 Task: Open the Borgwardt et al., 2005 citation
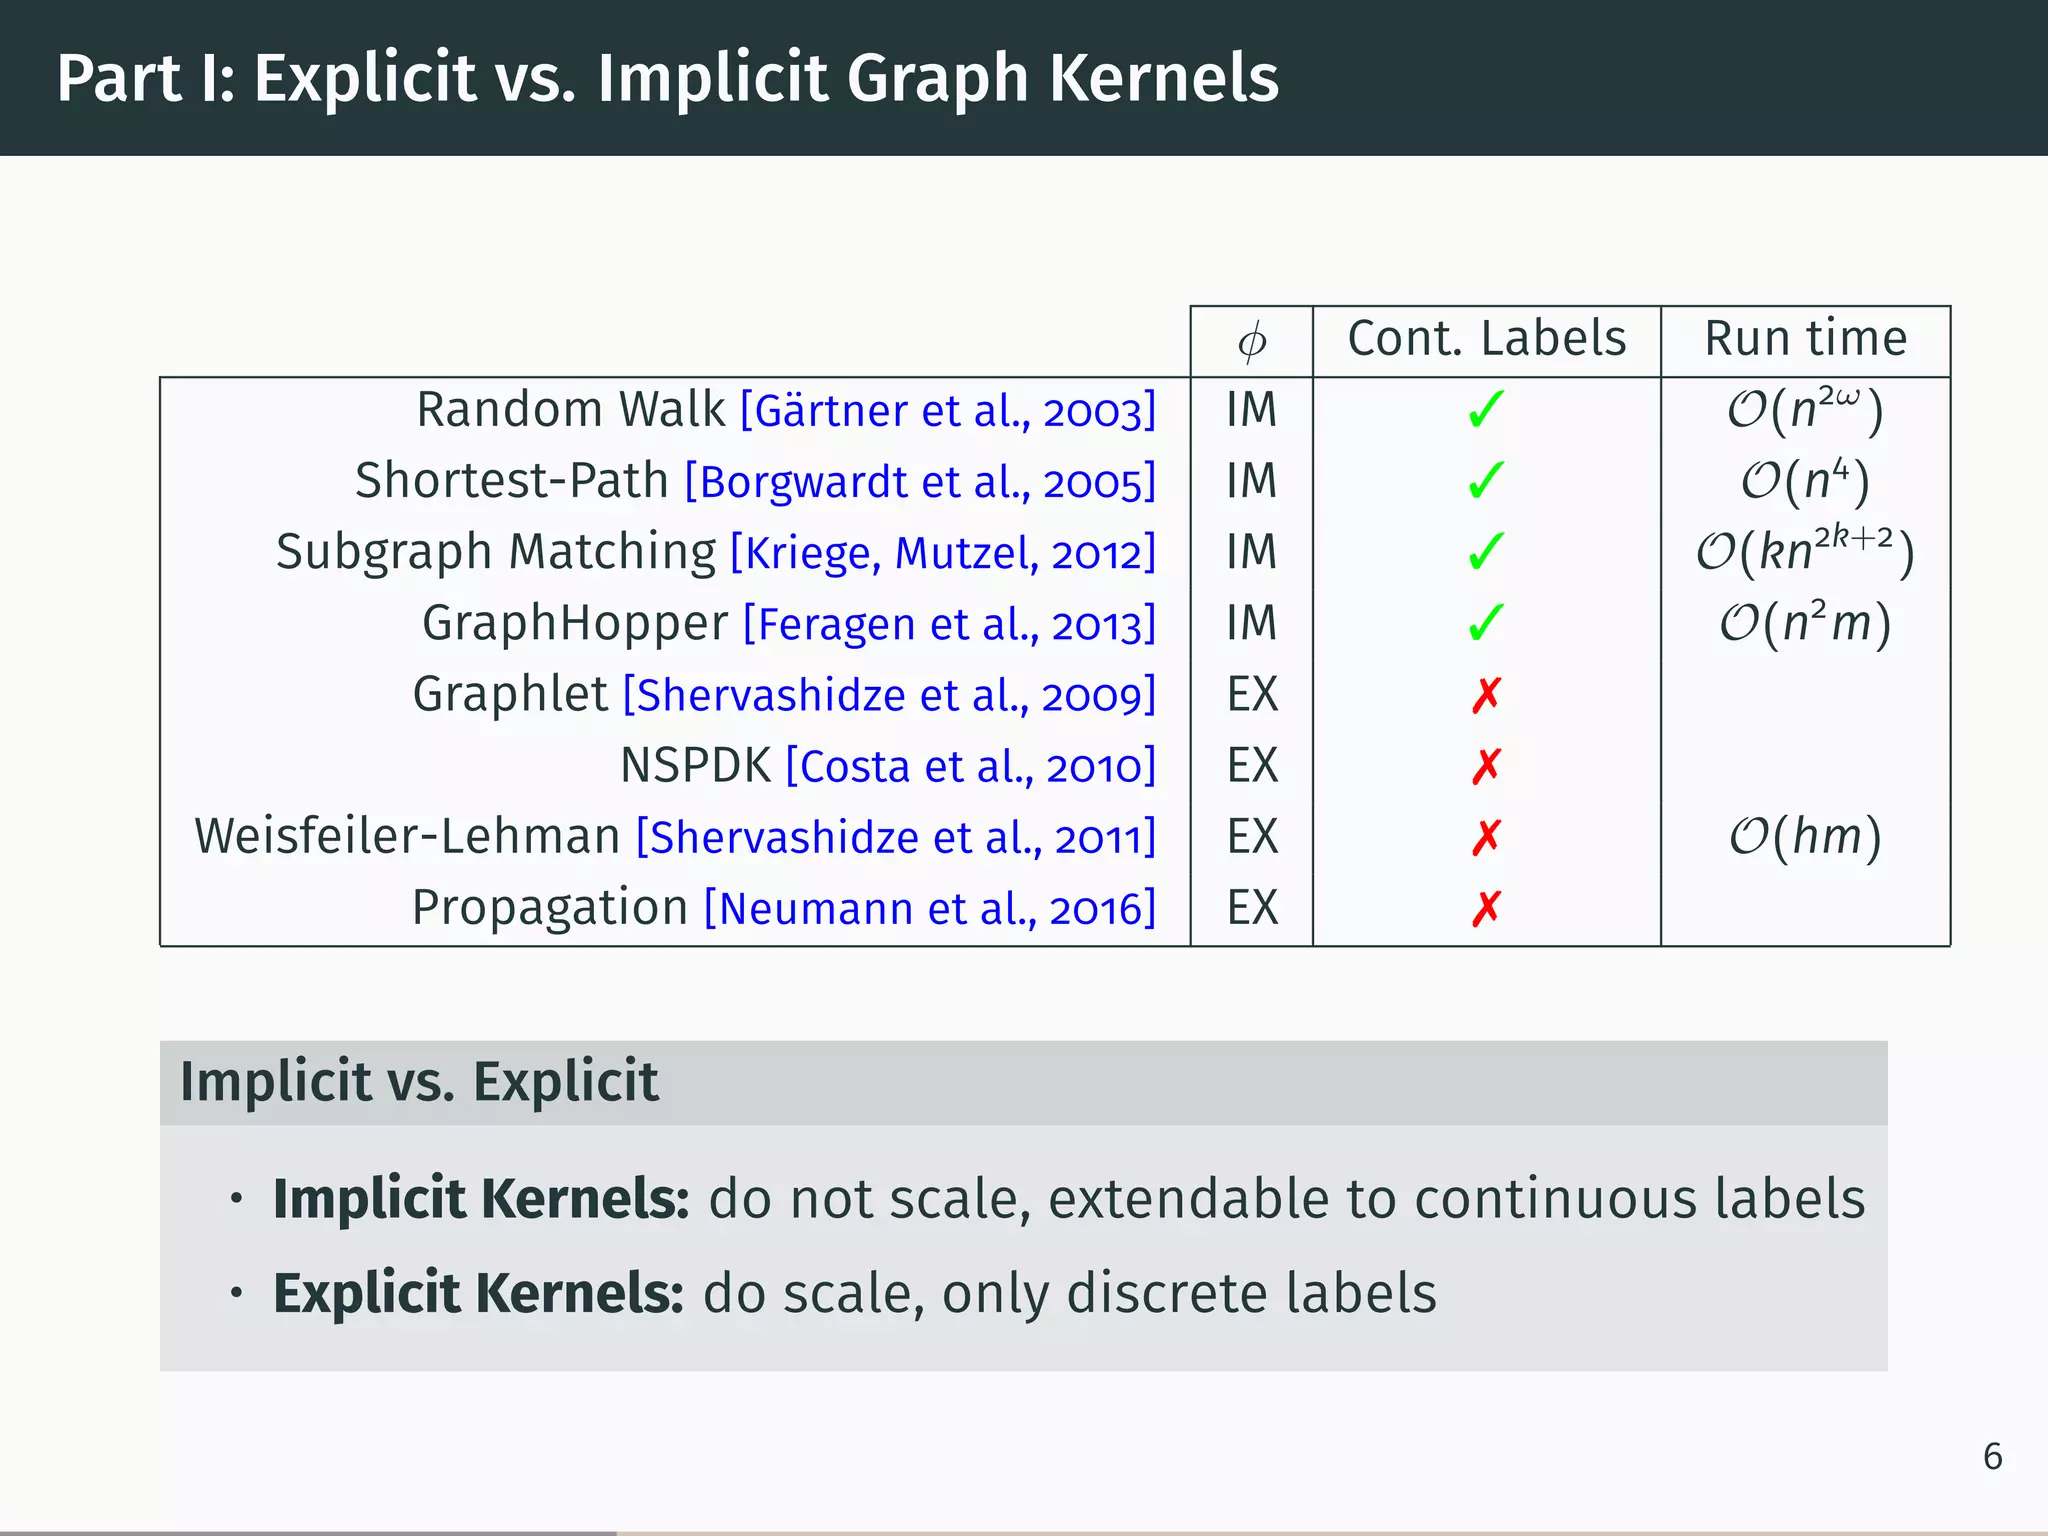pos(920,481)
